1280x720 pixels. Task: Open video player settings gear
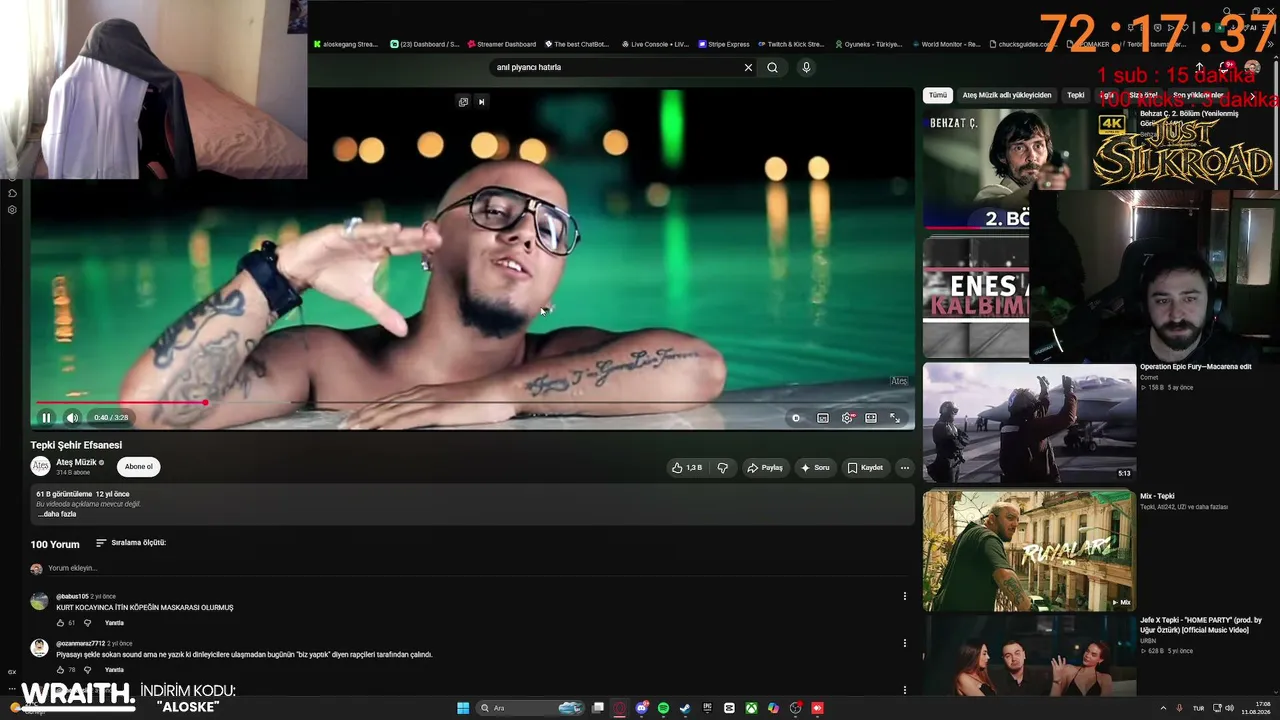[x=847, y=418]
